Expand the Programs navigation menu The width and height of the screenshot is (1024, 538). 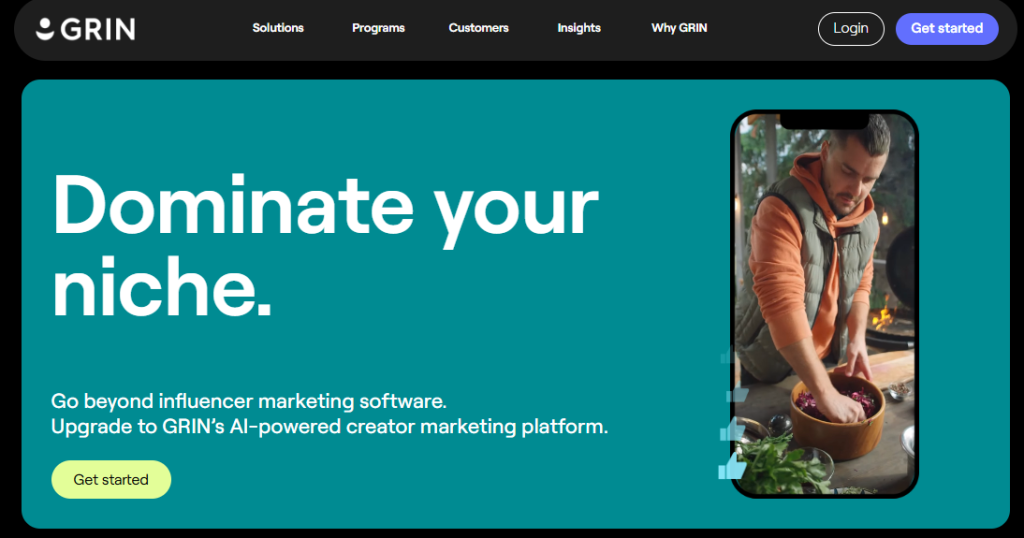[378, 28]
